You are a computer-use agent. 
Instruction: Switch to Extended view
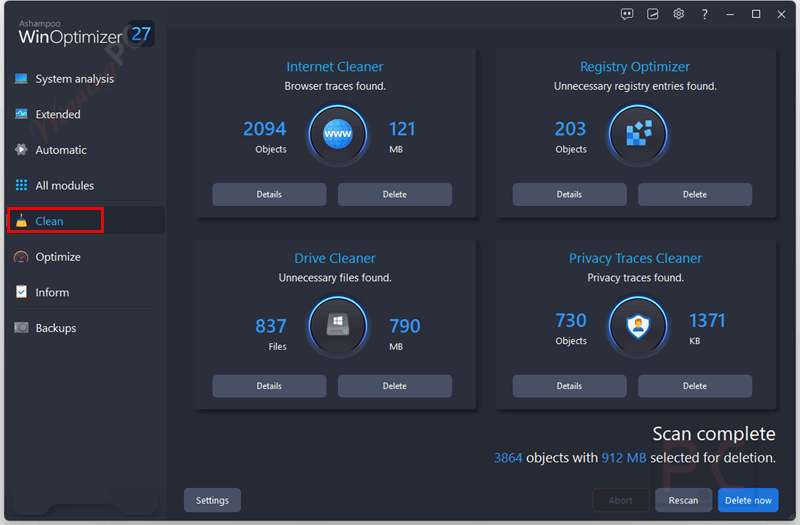click(x=58, y=114)
